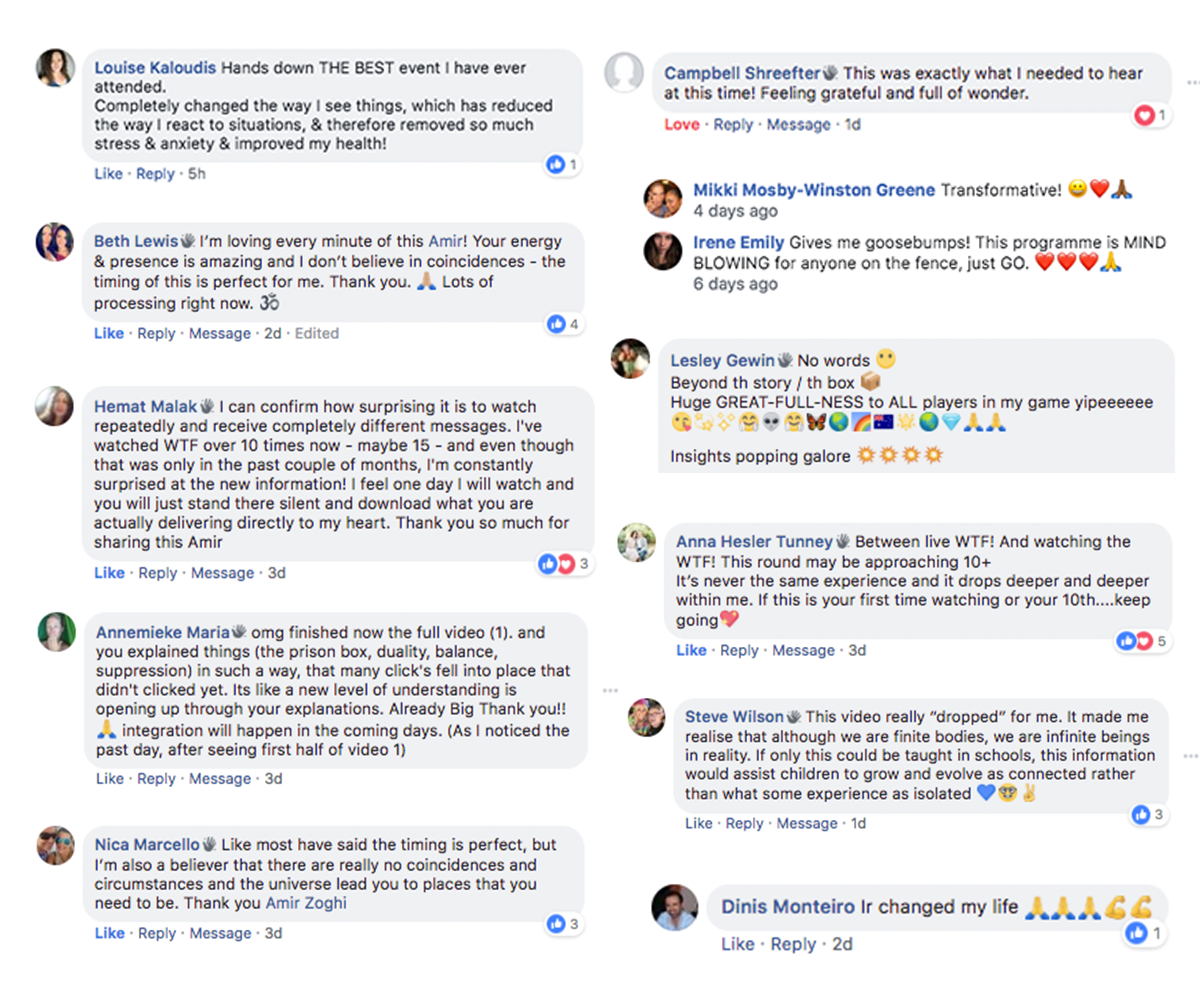Open Mikki Mosby-Winston Greene's profile name link

point(814,190)
